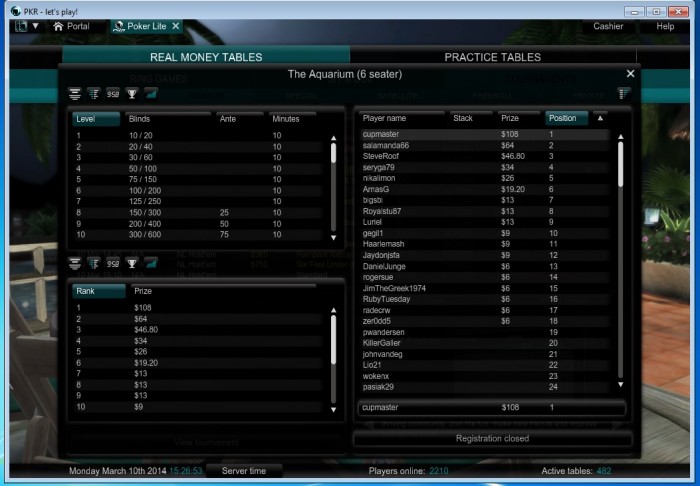The height and width of the screenshot is (486, 700).
Task: Sort by the Blinds column header
Action: pyautogui.click(x=168, y=119)
